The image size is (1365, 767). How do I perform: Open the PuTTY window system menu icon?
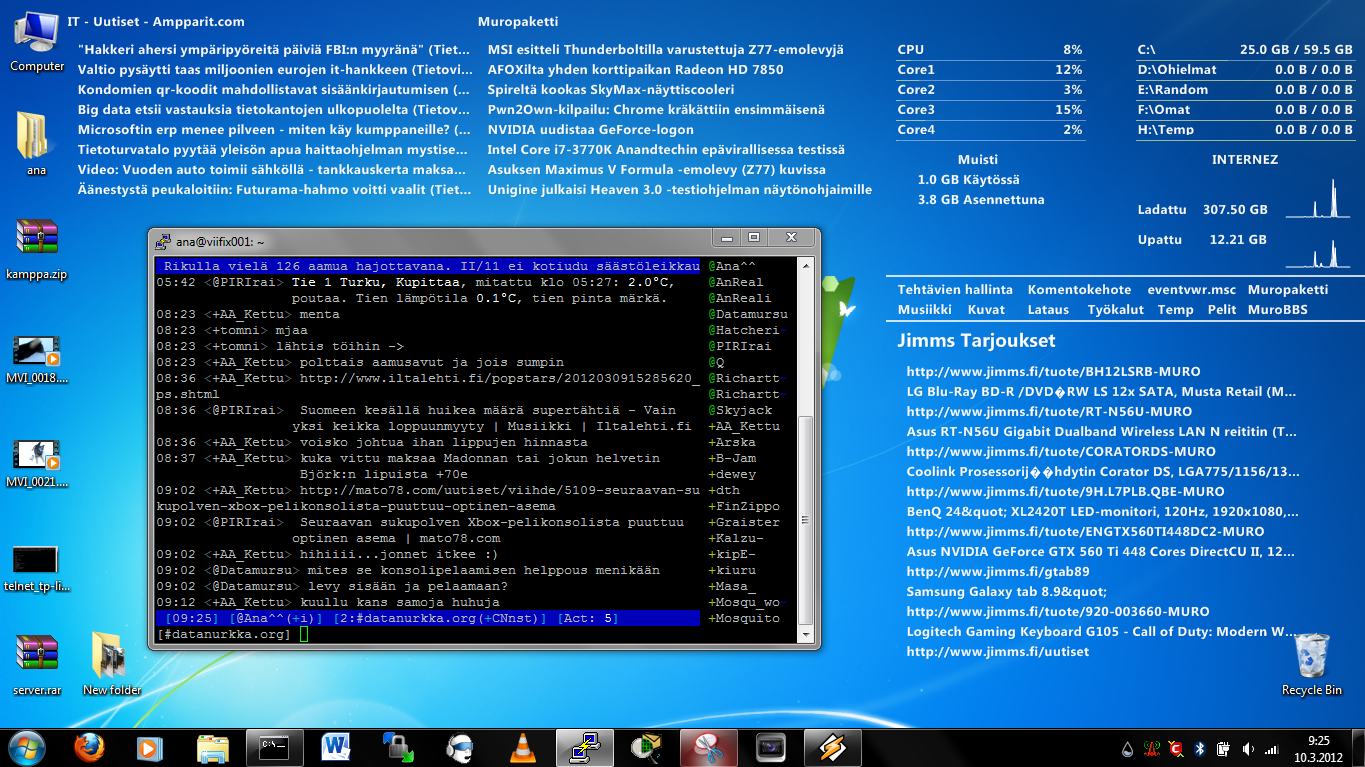(x=162, y=241)
